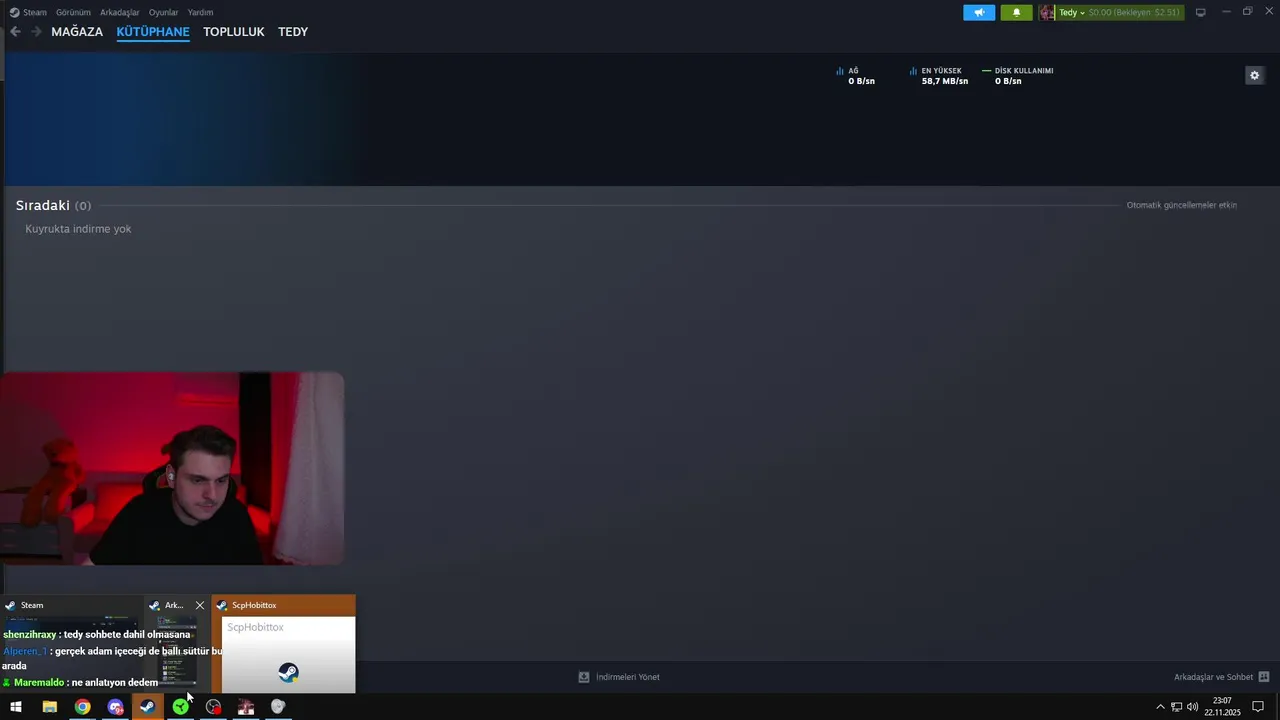The width and height of the screenshot is (1280, 720).
Task: Go forward with the right arrow
Action: [x=36, y=32]
